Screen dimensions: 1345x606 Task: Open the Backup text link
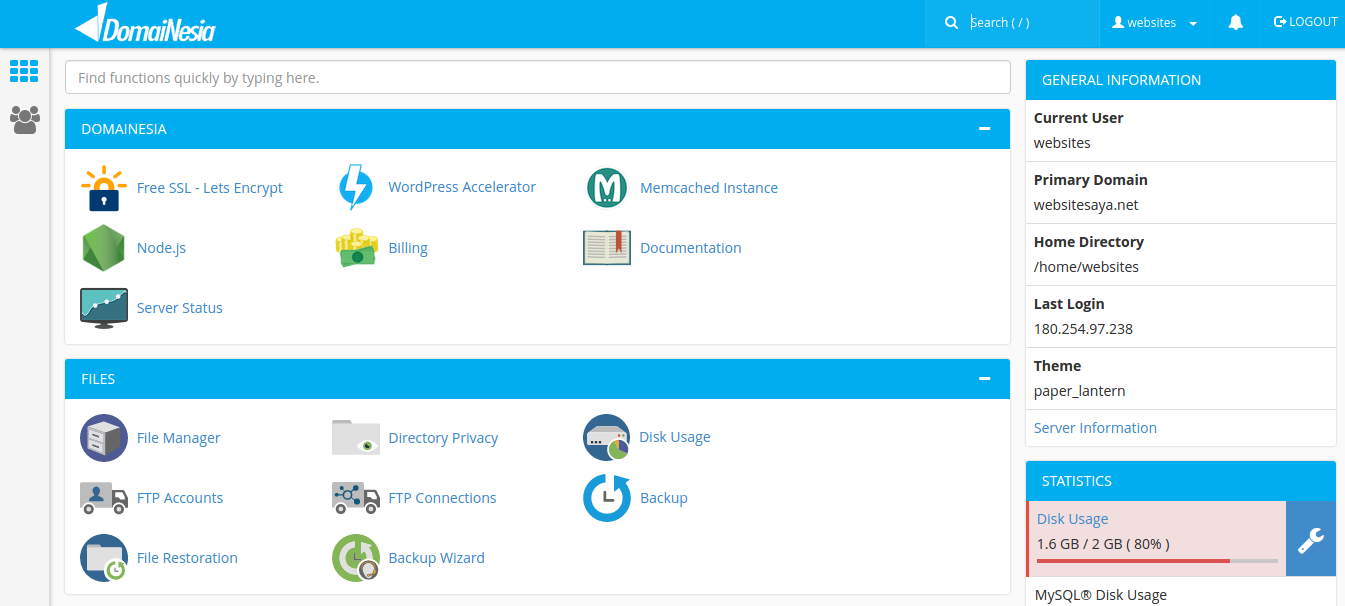tap(664, 498)
